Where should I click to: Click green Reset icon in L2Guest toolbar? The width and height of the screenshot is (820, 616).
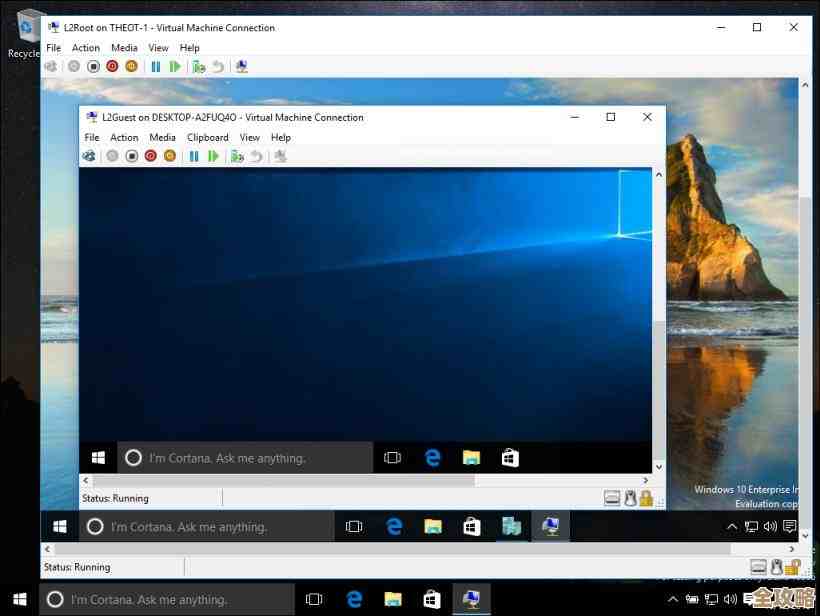[213, 156]
